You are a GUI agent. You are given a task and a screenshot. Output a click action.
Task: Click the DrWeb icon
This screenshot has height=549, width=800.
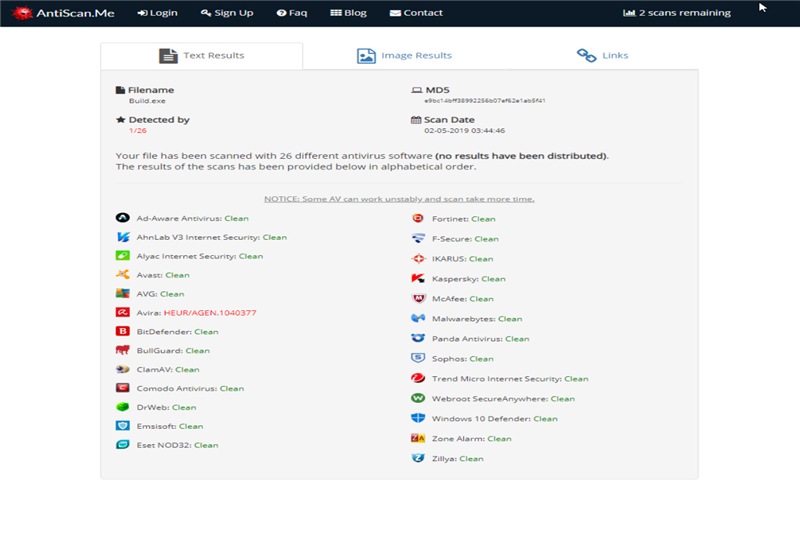[122, 407]
